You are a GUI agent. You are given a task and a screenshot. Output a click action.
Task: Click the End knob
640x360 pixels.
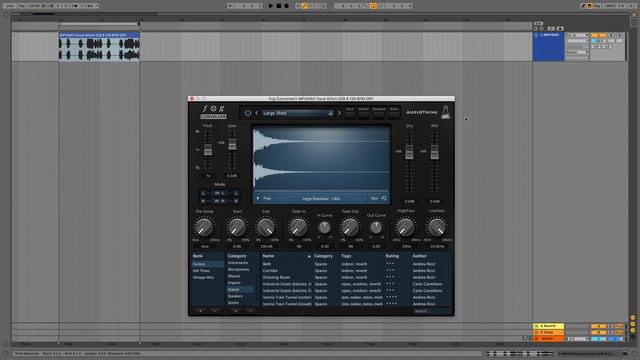(x=266, y=227)
